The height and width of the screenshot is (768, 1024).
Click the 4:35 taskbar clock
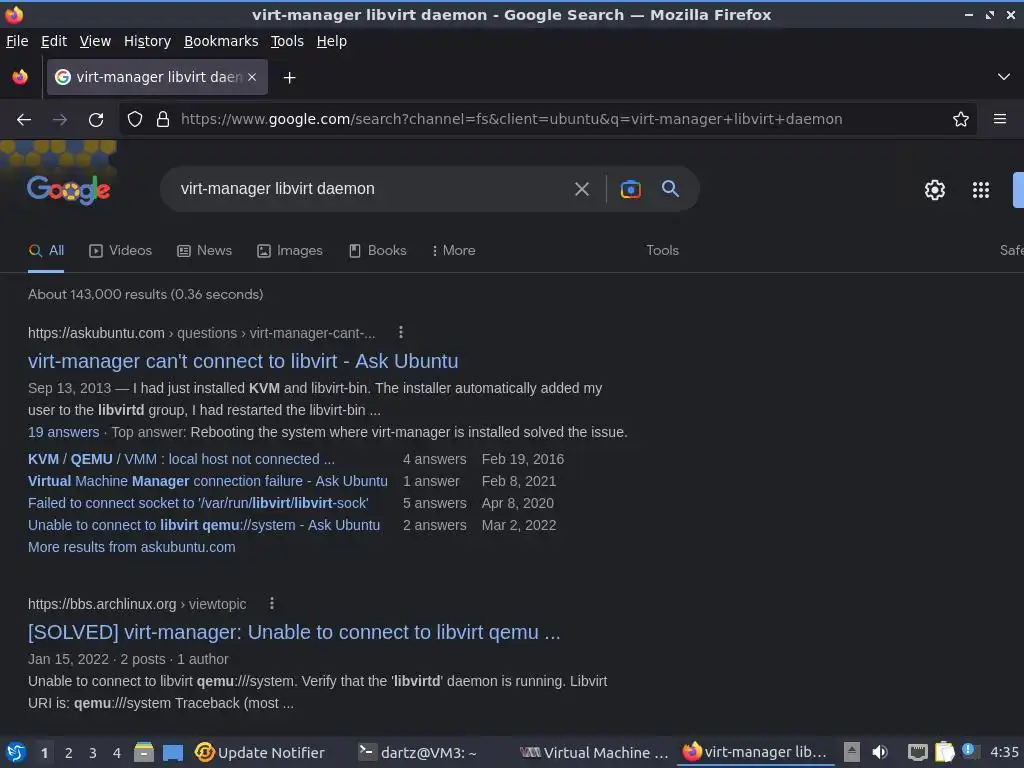click(1004, 752)
